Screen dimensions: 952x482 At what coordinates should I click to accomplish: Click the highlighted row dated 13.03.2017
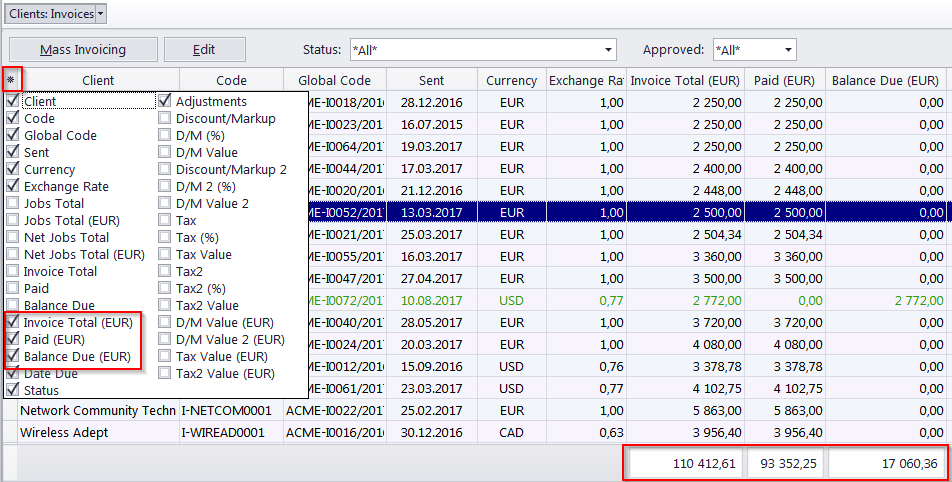point(628,212)
